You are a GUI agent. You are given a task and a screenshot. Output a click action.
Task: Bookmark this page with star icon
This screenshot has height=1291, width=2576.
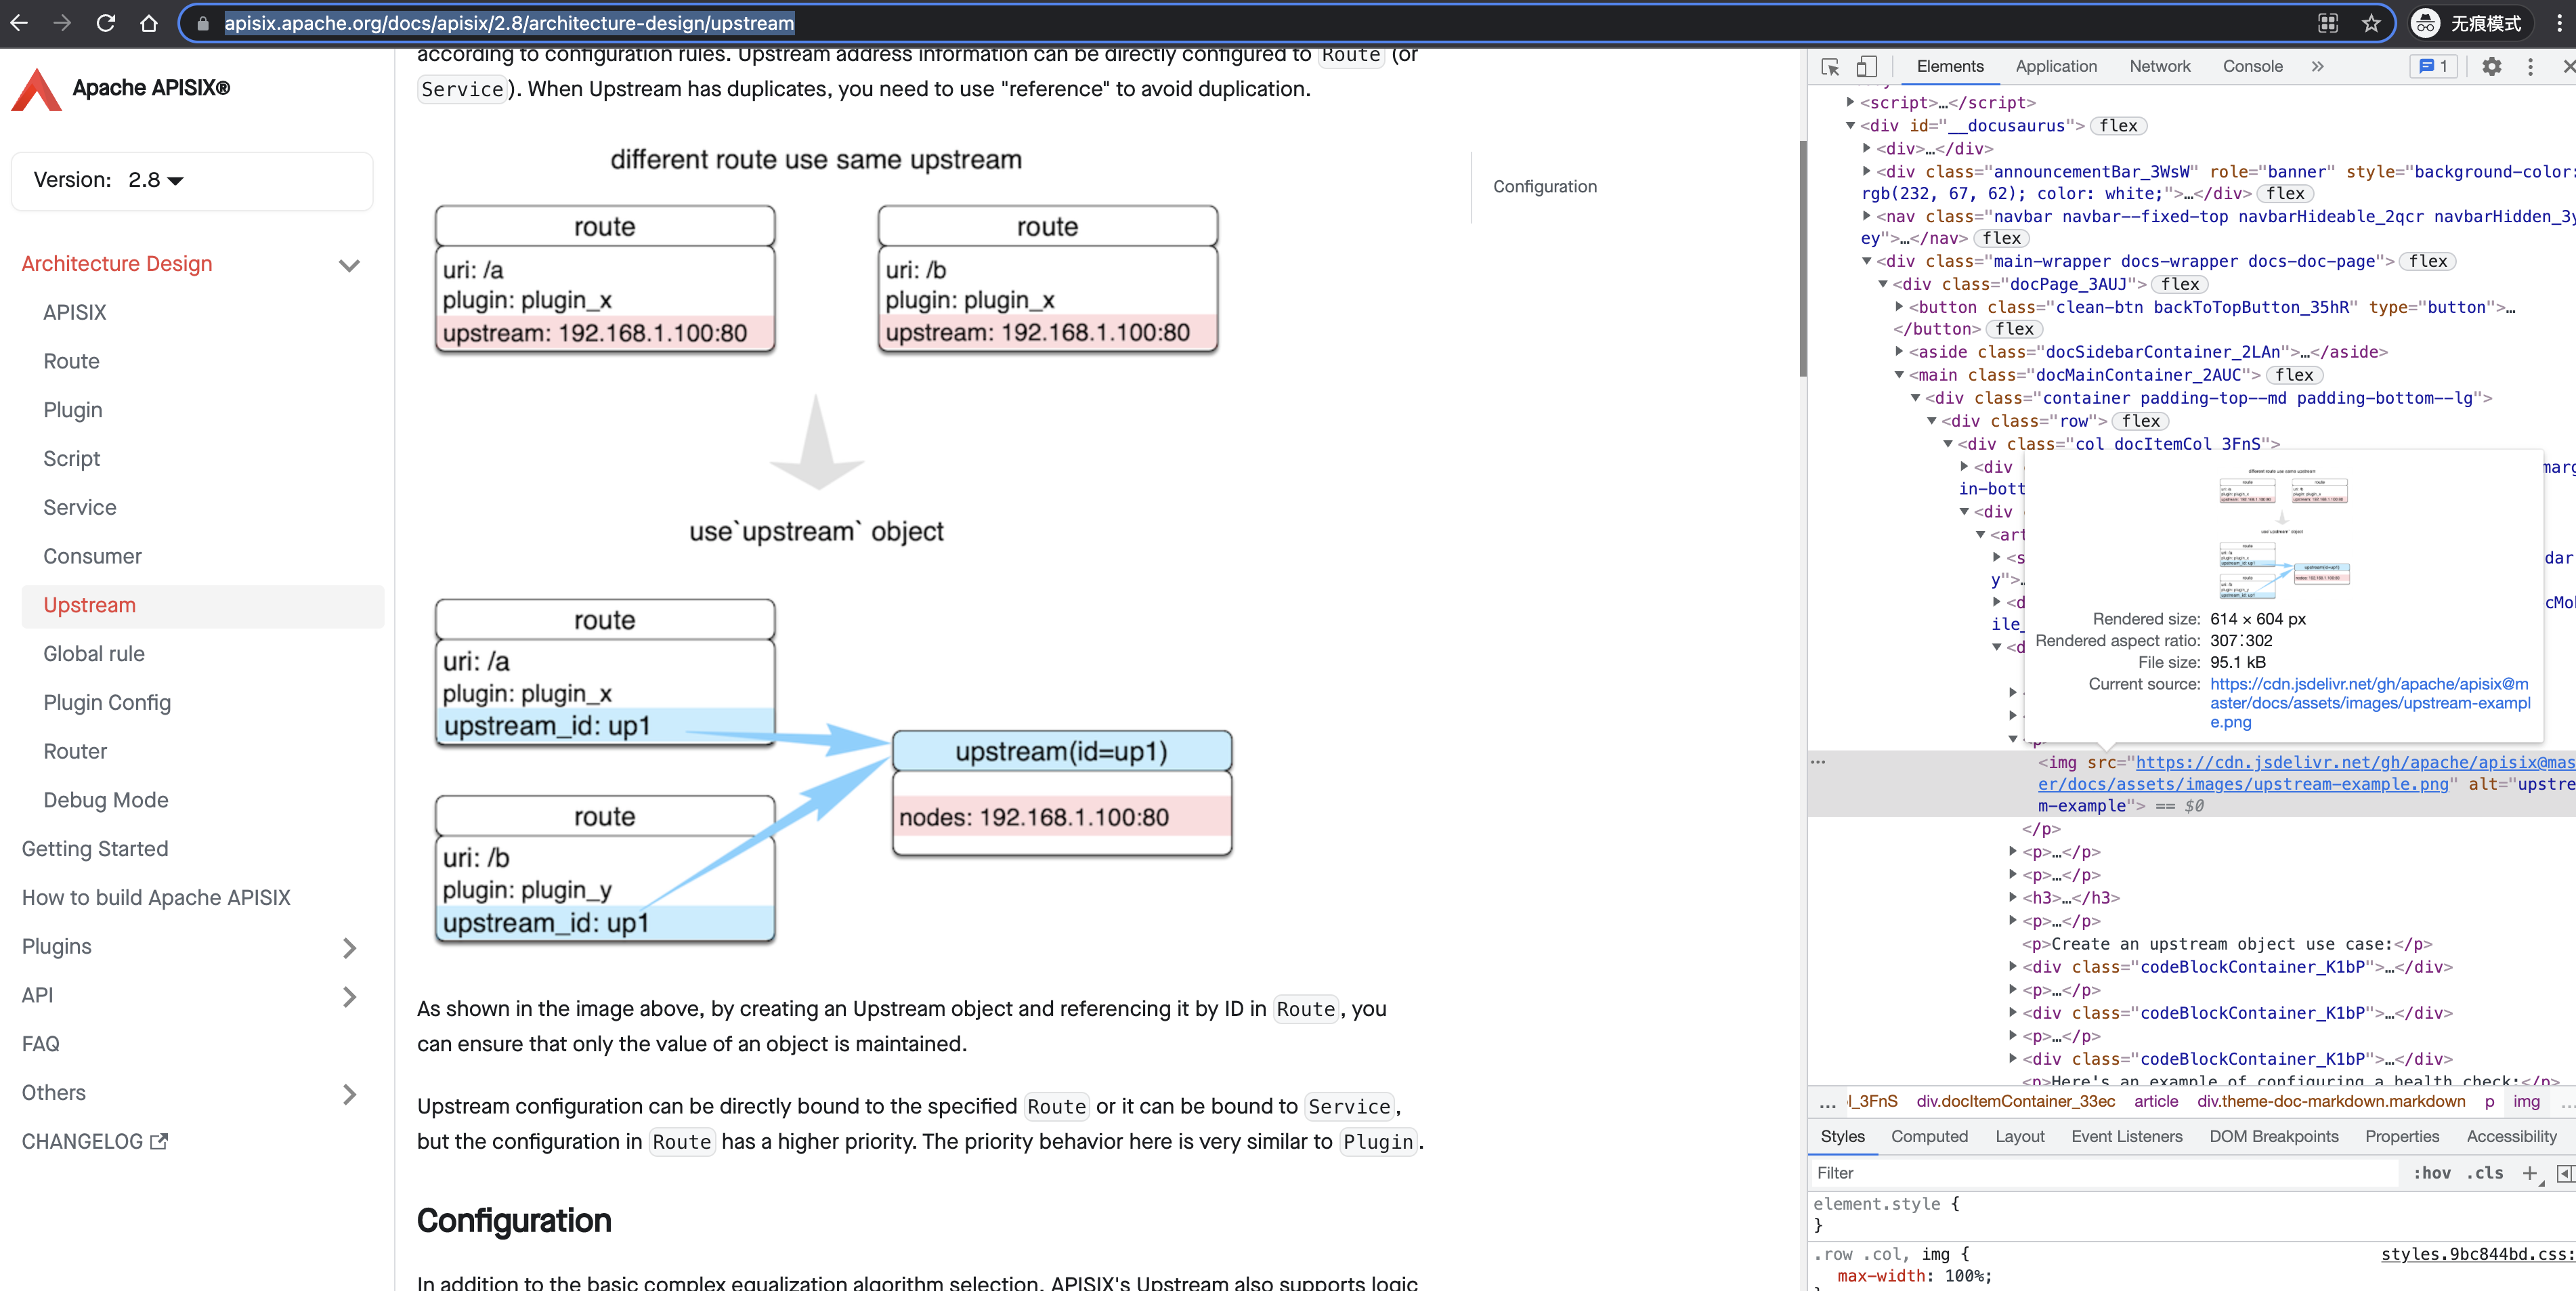2371,23
